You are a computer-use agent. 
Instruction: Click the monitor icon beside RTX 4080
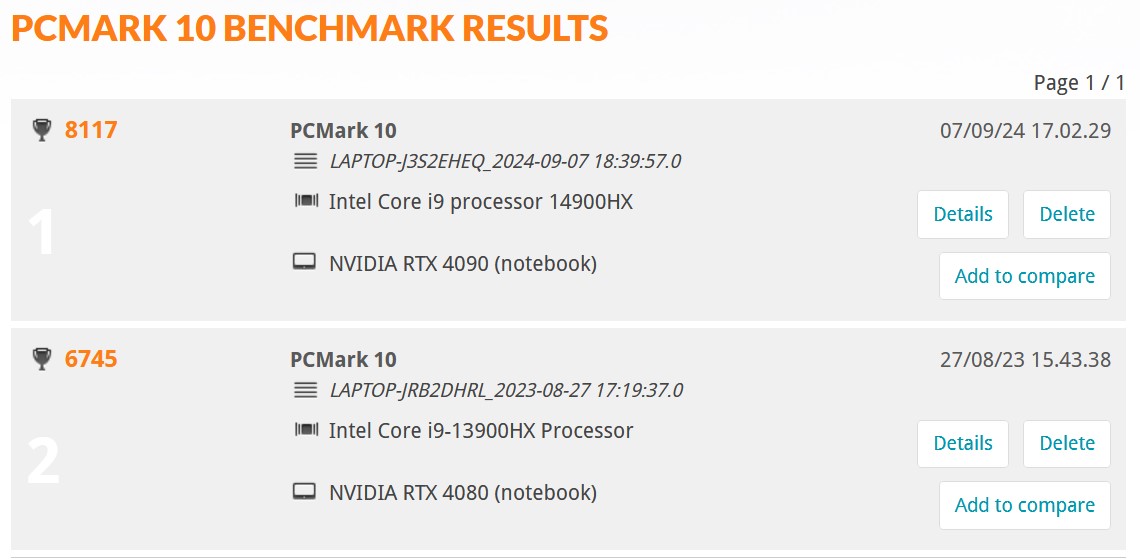tap(305, 492)
